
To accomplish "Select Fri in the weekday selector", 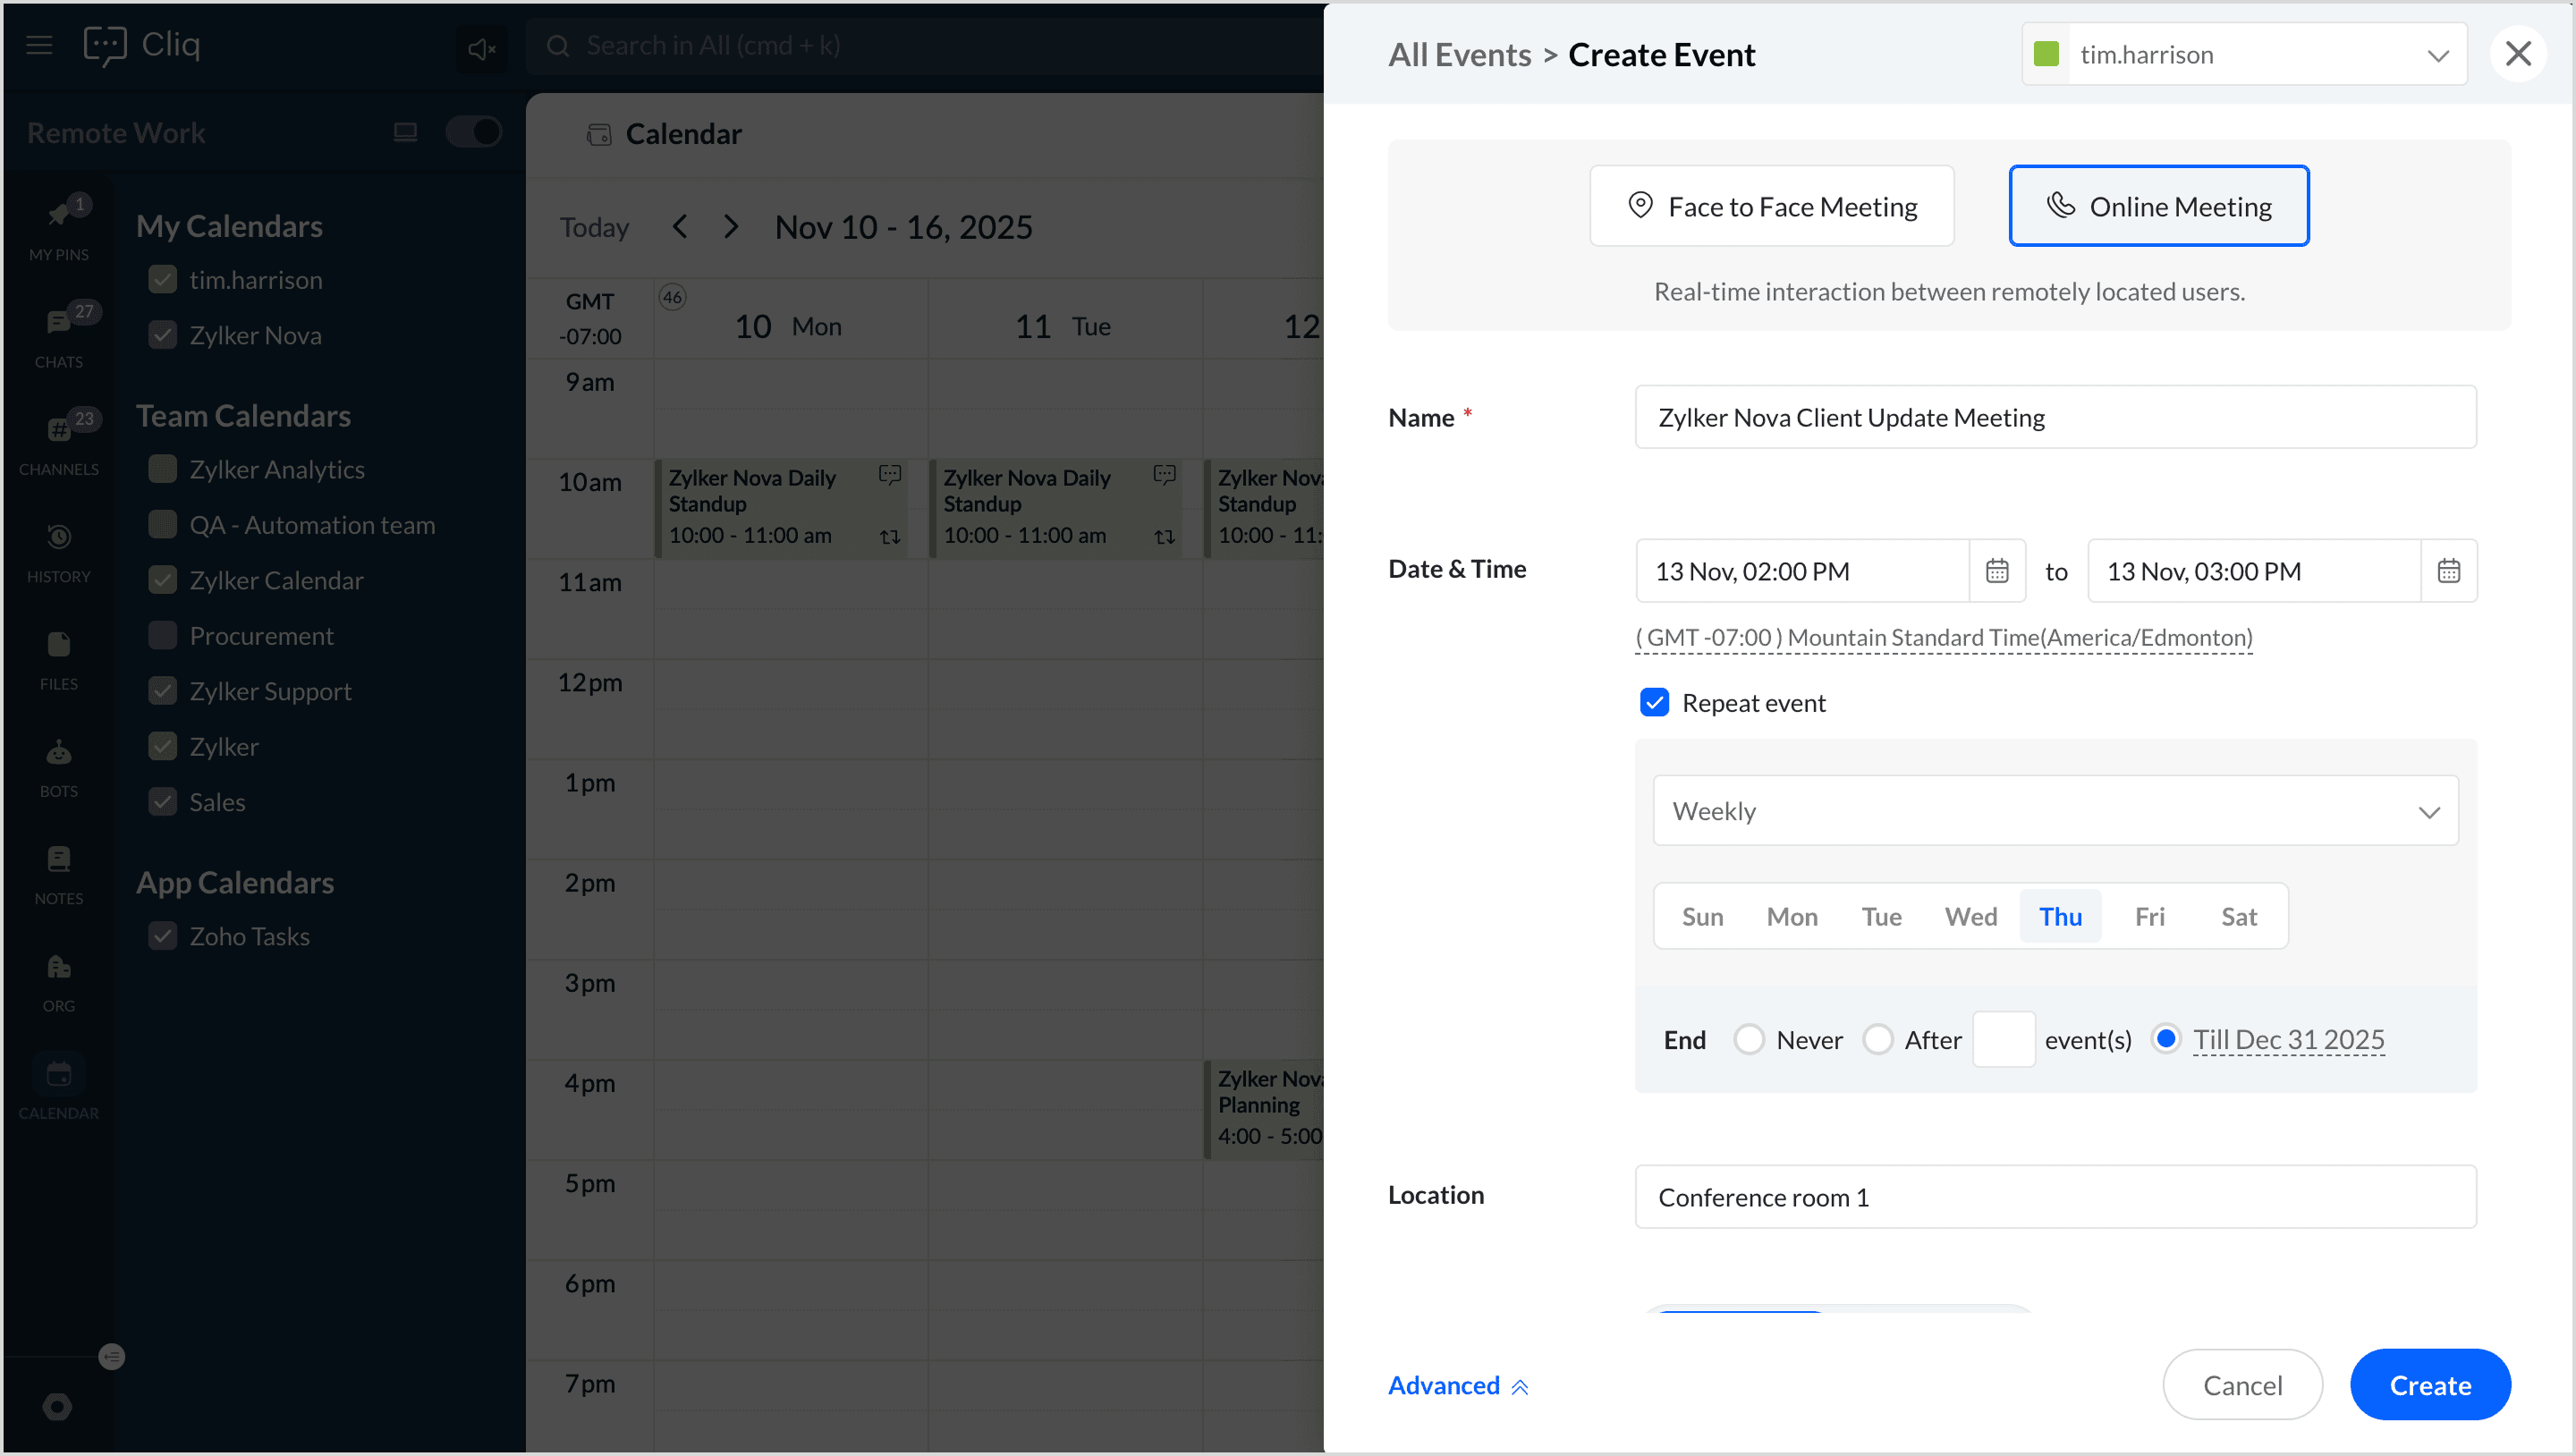I will (x=2149, y=917).
